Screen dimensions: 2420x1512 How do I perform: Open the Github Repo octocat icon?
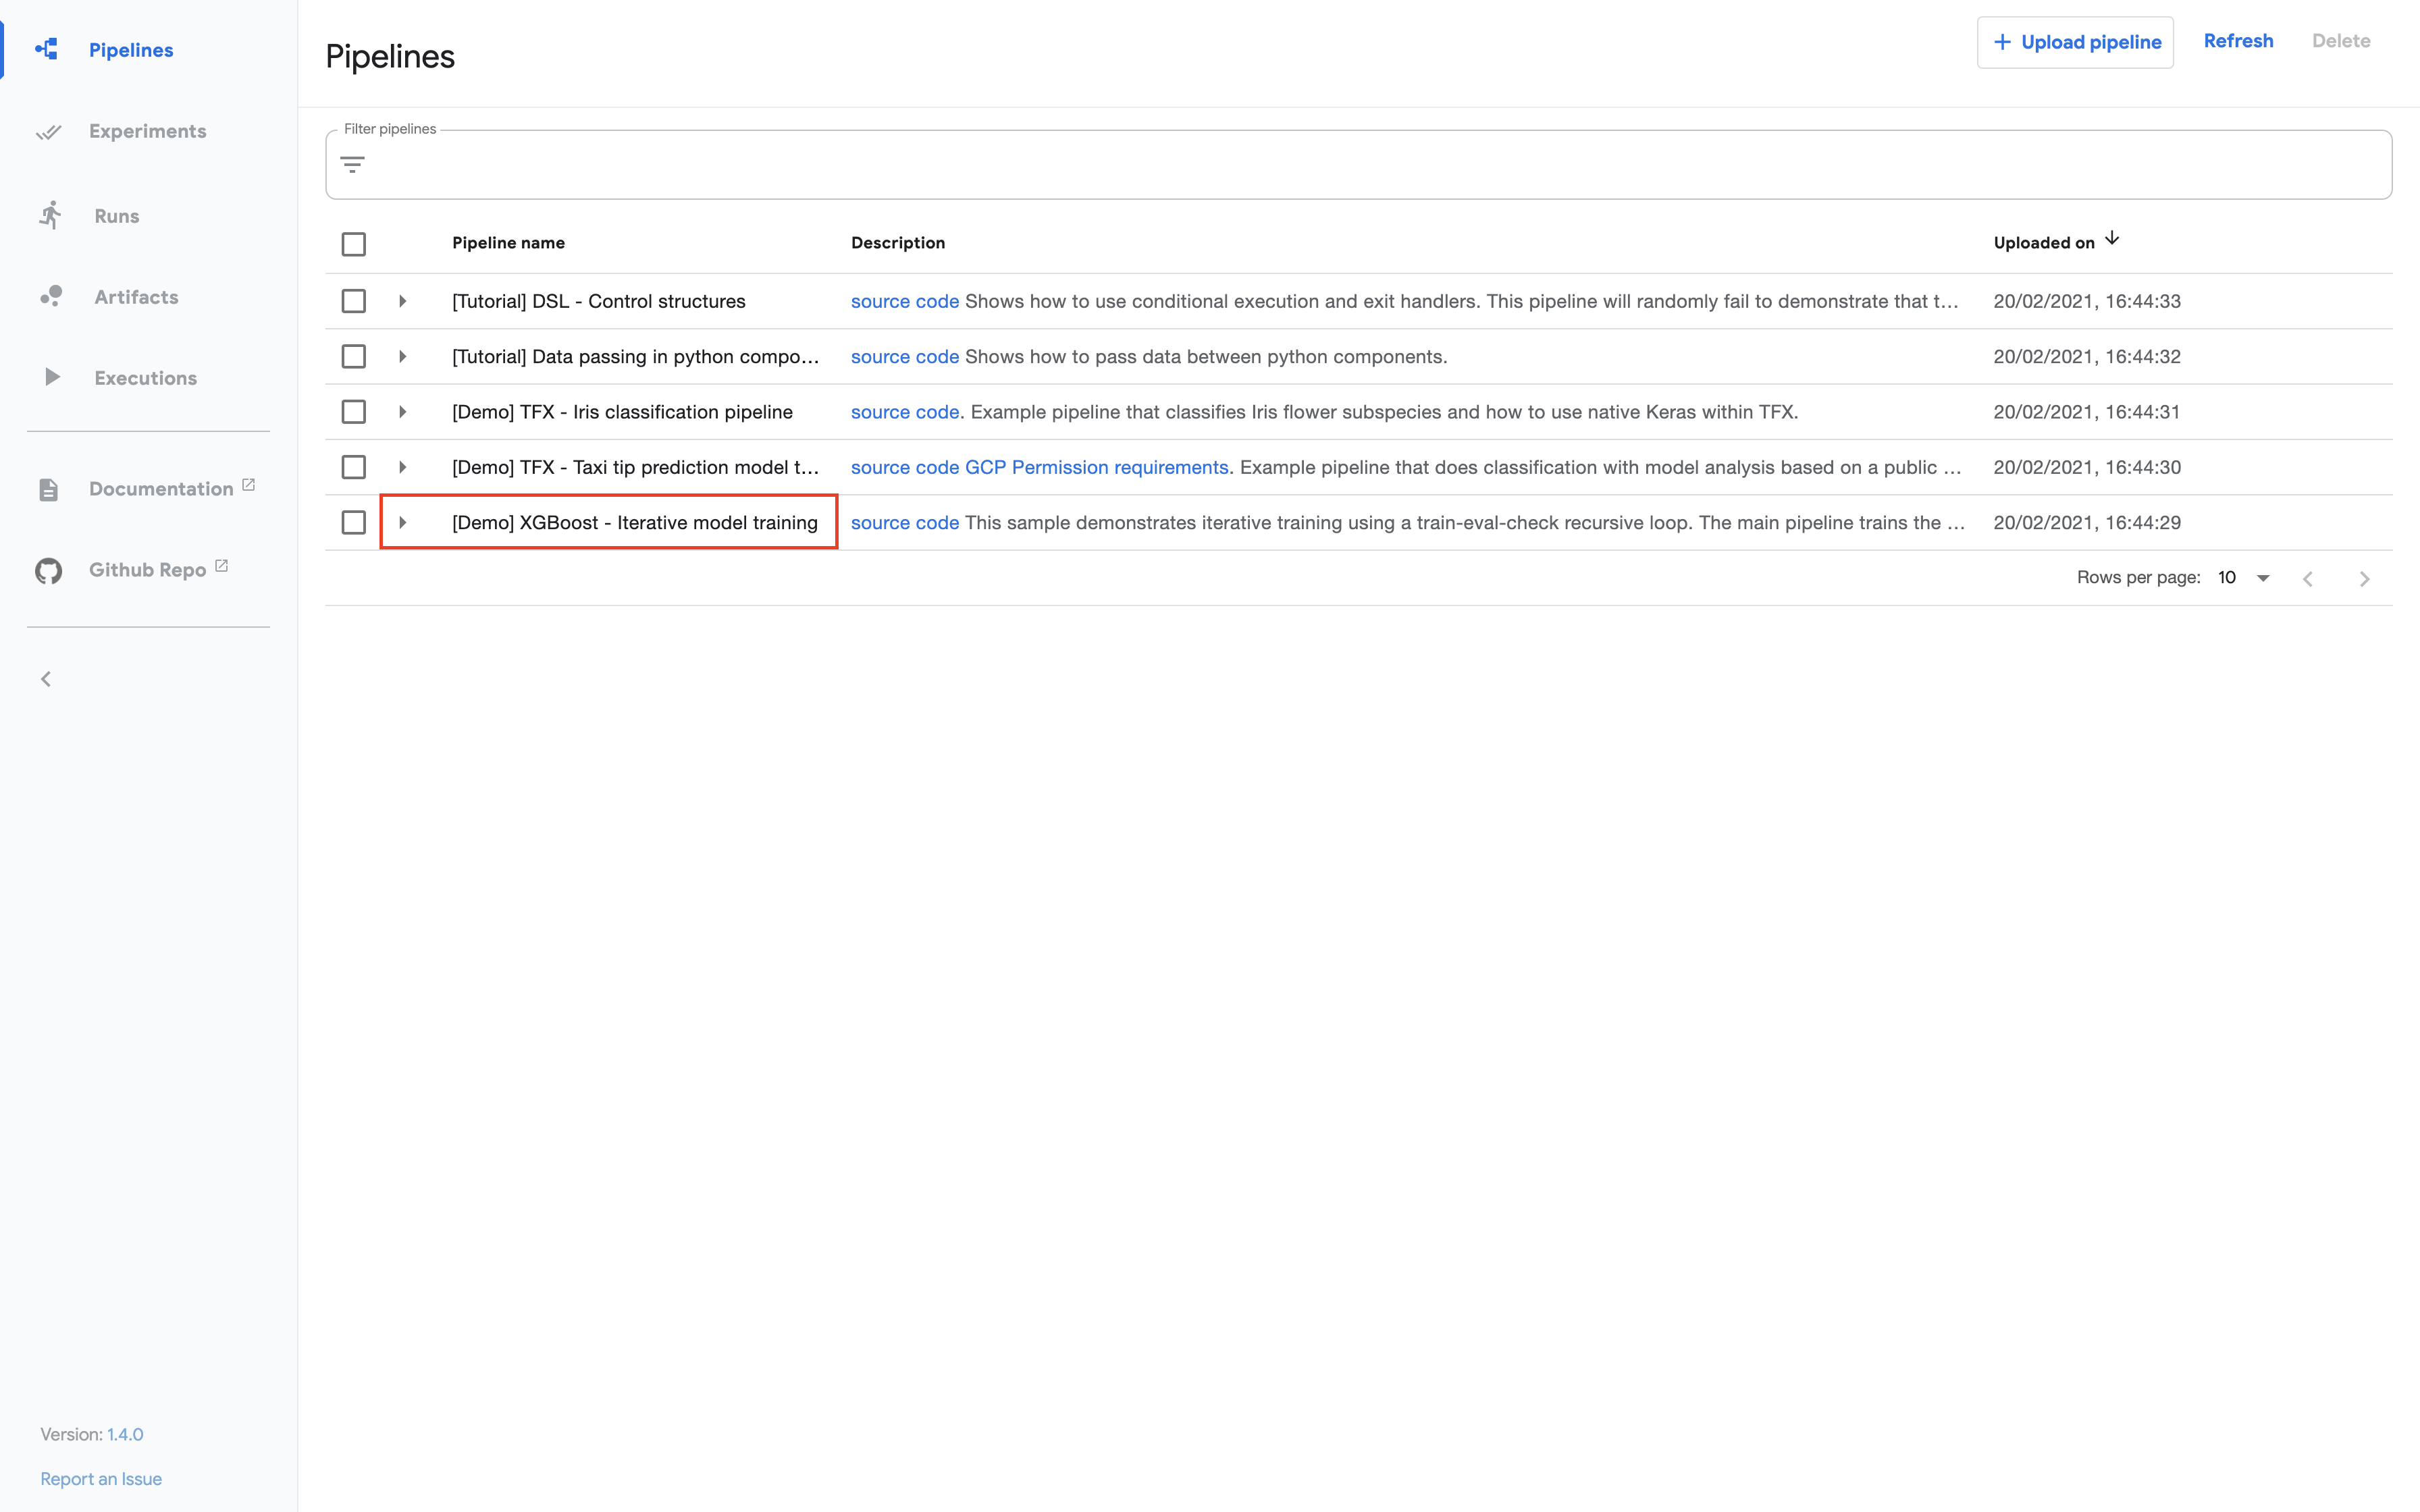coord(48,570)
